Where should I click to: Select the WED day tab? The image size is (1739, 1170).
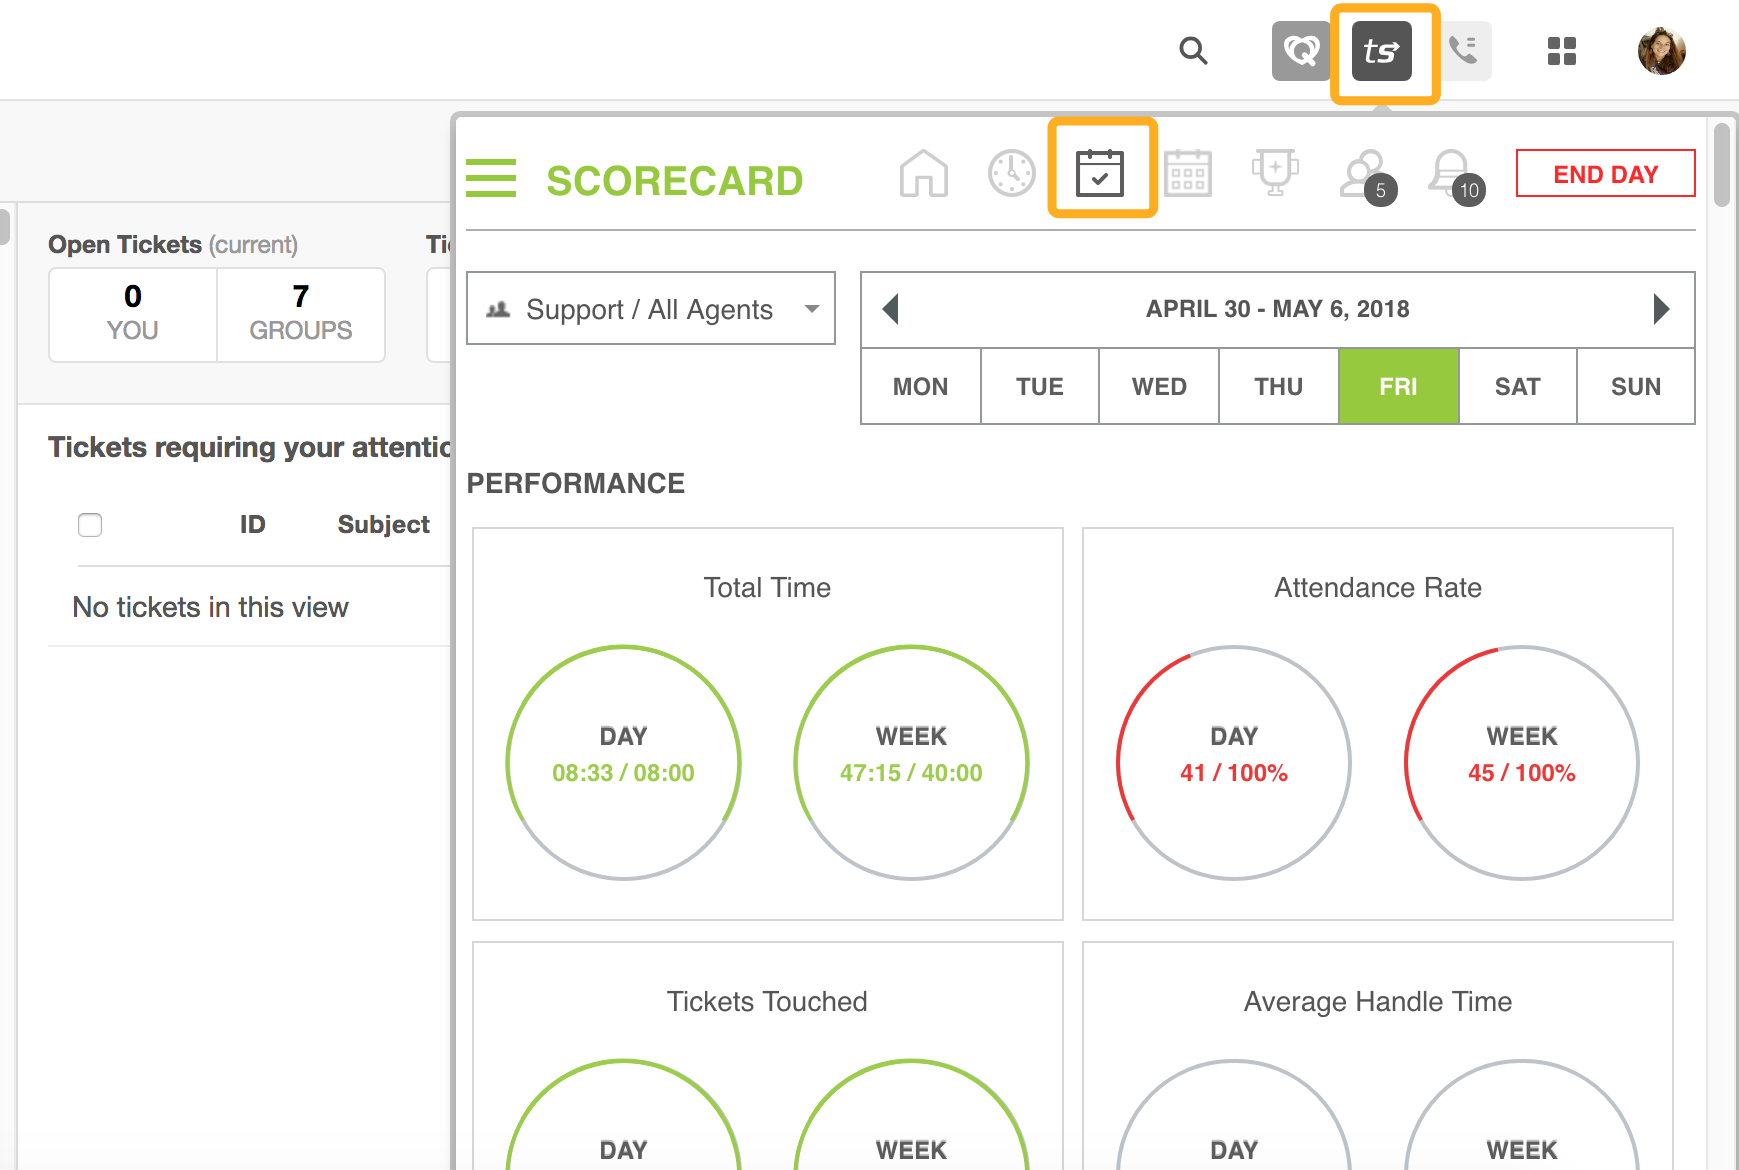1159,387
